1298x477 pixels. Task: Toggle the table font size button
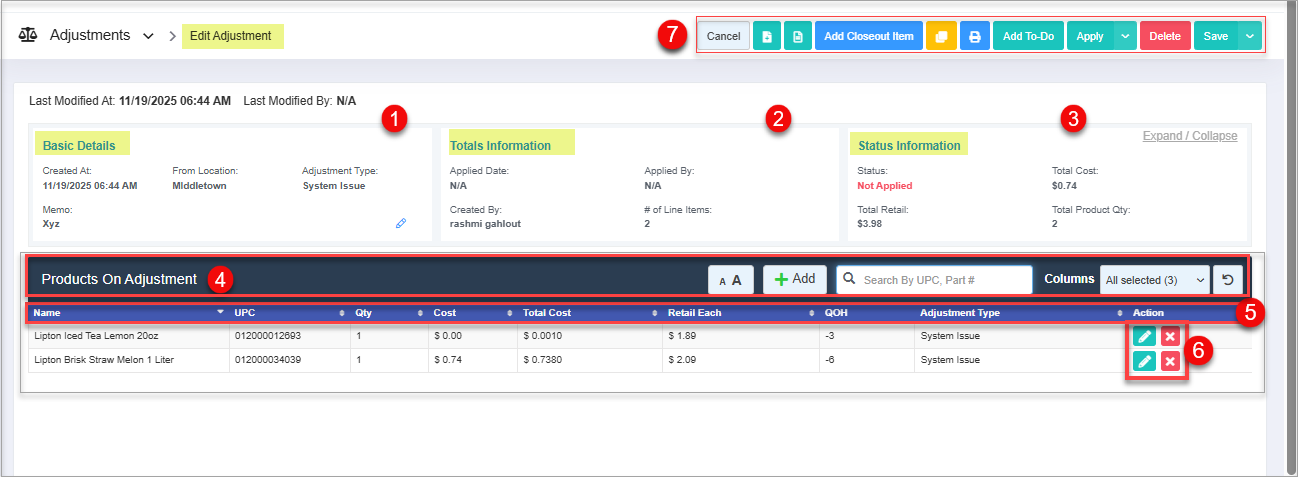(730, 280)
